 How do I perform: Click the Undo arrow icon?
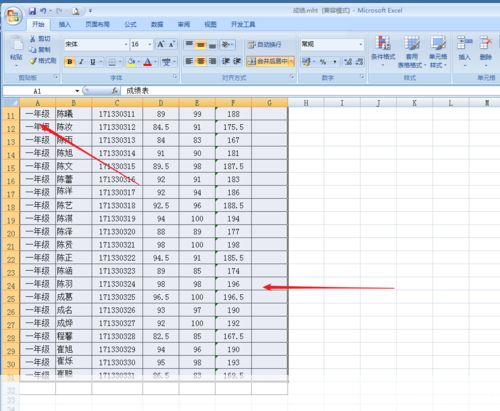[x=43, y=11]
